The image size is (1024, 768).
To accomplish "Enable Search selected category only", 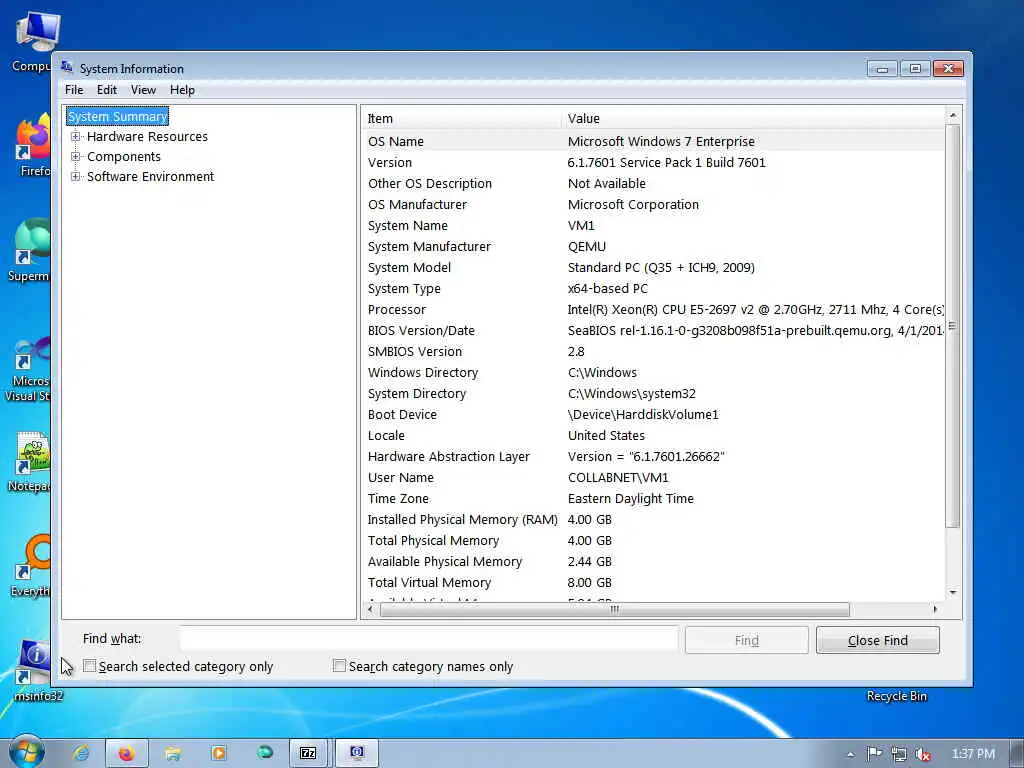I will [x=89, y=665].
